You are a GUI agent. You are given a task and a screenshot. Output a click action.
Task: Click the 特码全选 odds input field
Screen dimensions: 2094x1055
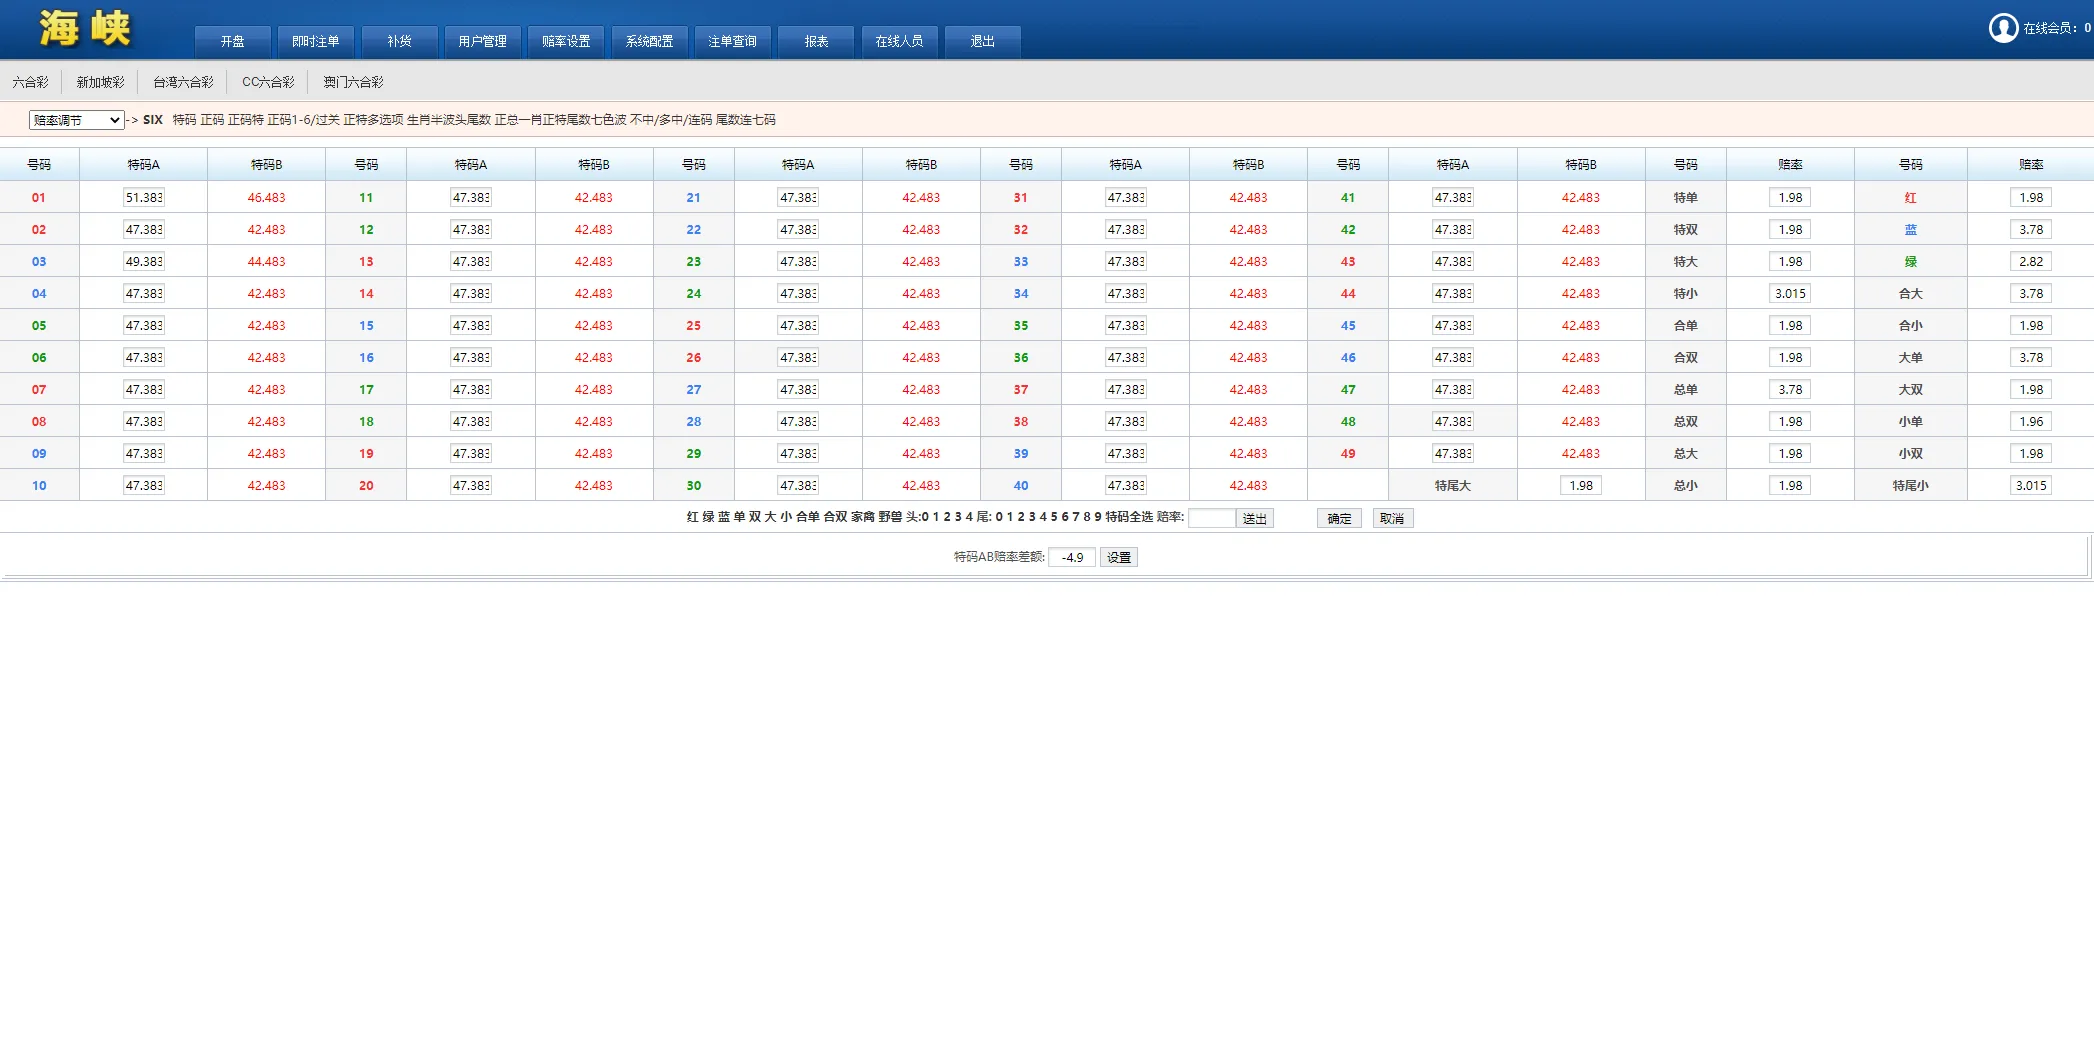[1212, 518]
